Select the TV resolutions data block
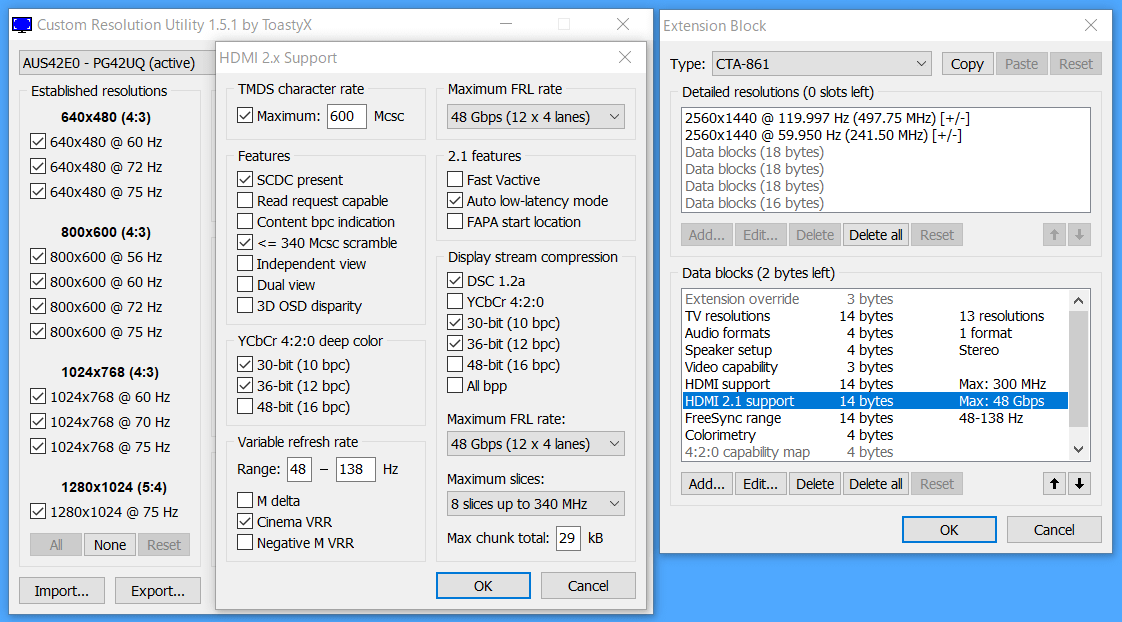Image resolution: width=1122 pixels, height=622 pixels. pos(876,316)
